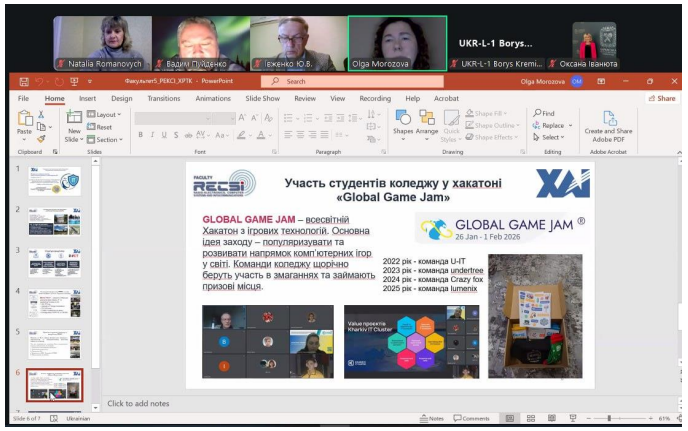688x431 pixels.
Task: Toggle the Notes pane in status bar
Action: tap(431, 418)
